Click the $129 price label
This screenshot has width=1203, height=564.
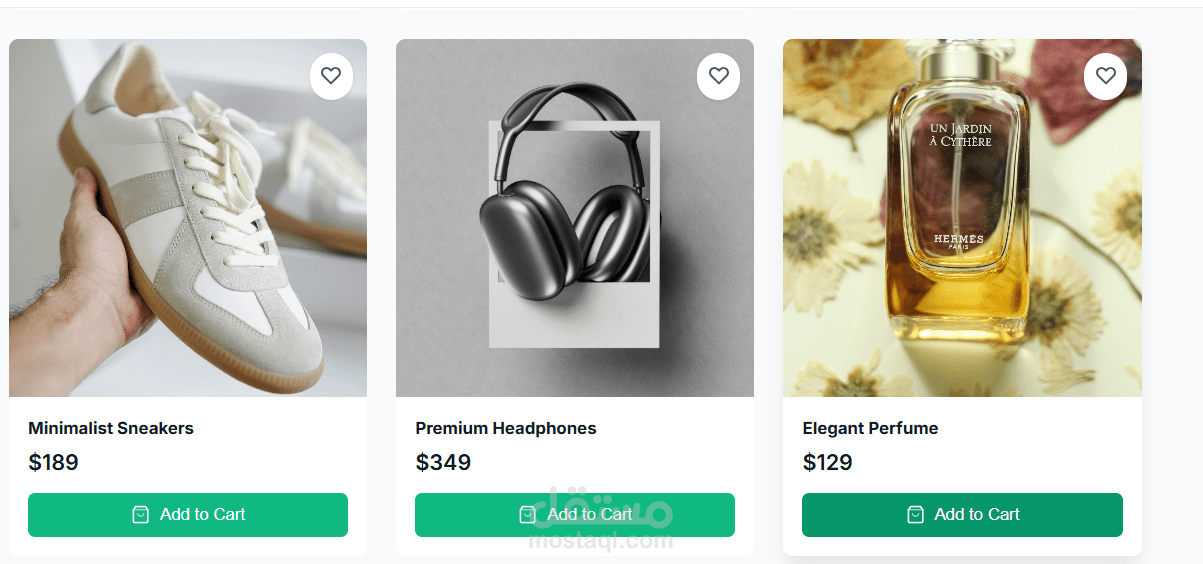coord(827,462)
